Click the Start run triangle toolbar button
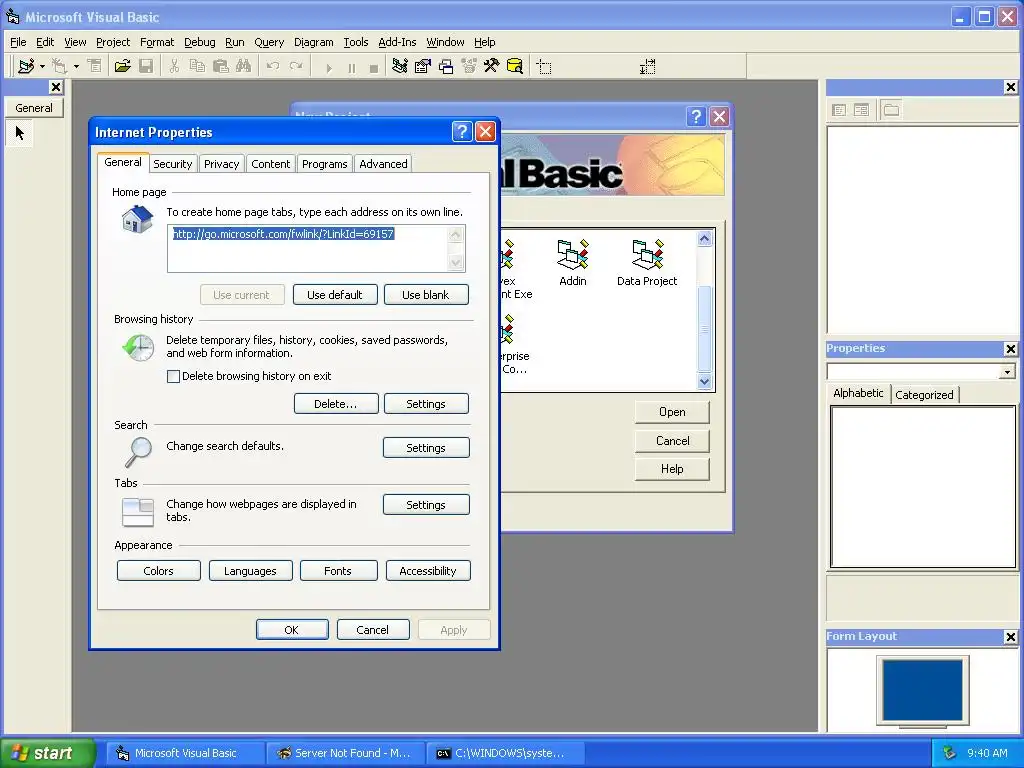This screenshot has width=1024, height=768. tap(328, 67)
